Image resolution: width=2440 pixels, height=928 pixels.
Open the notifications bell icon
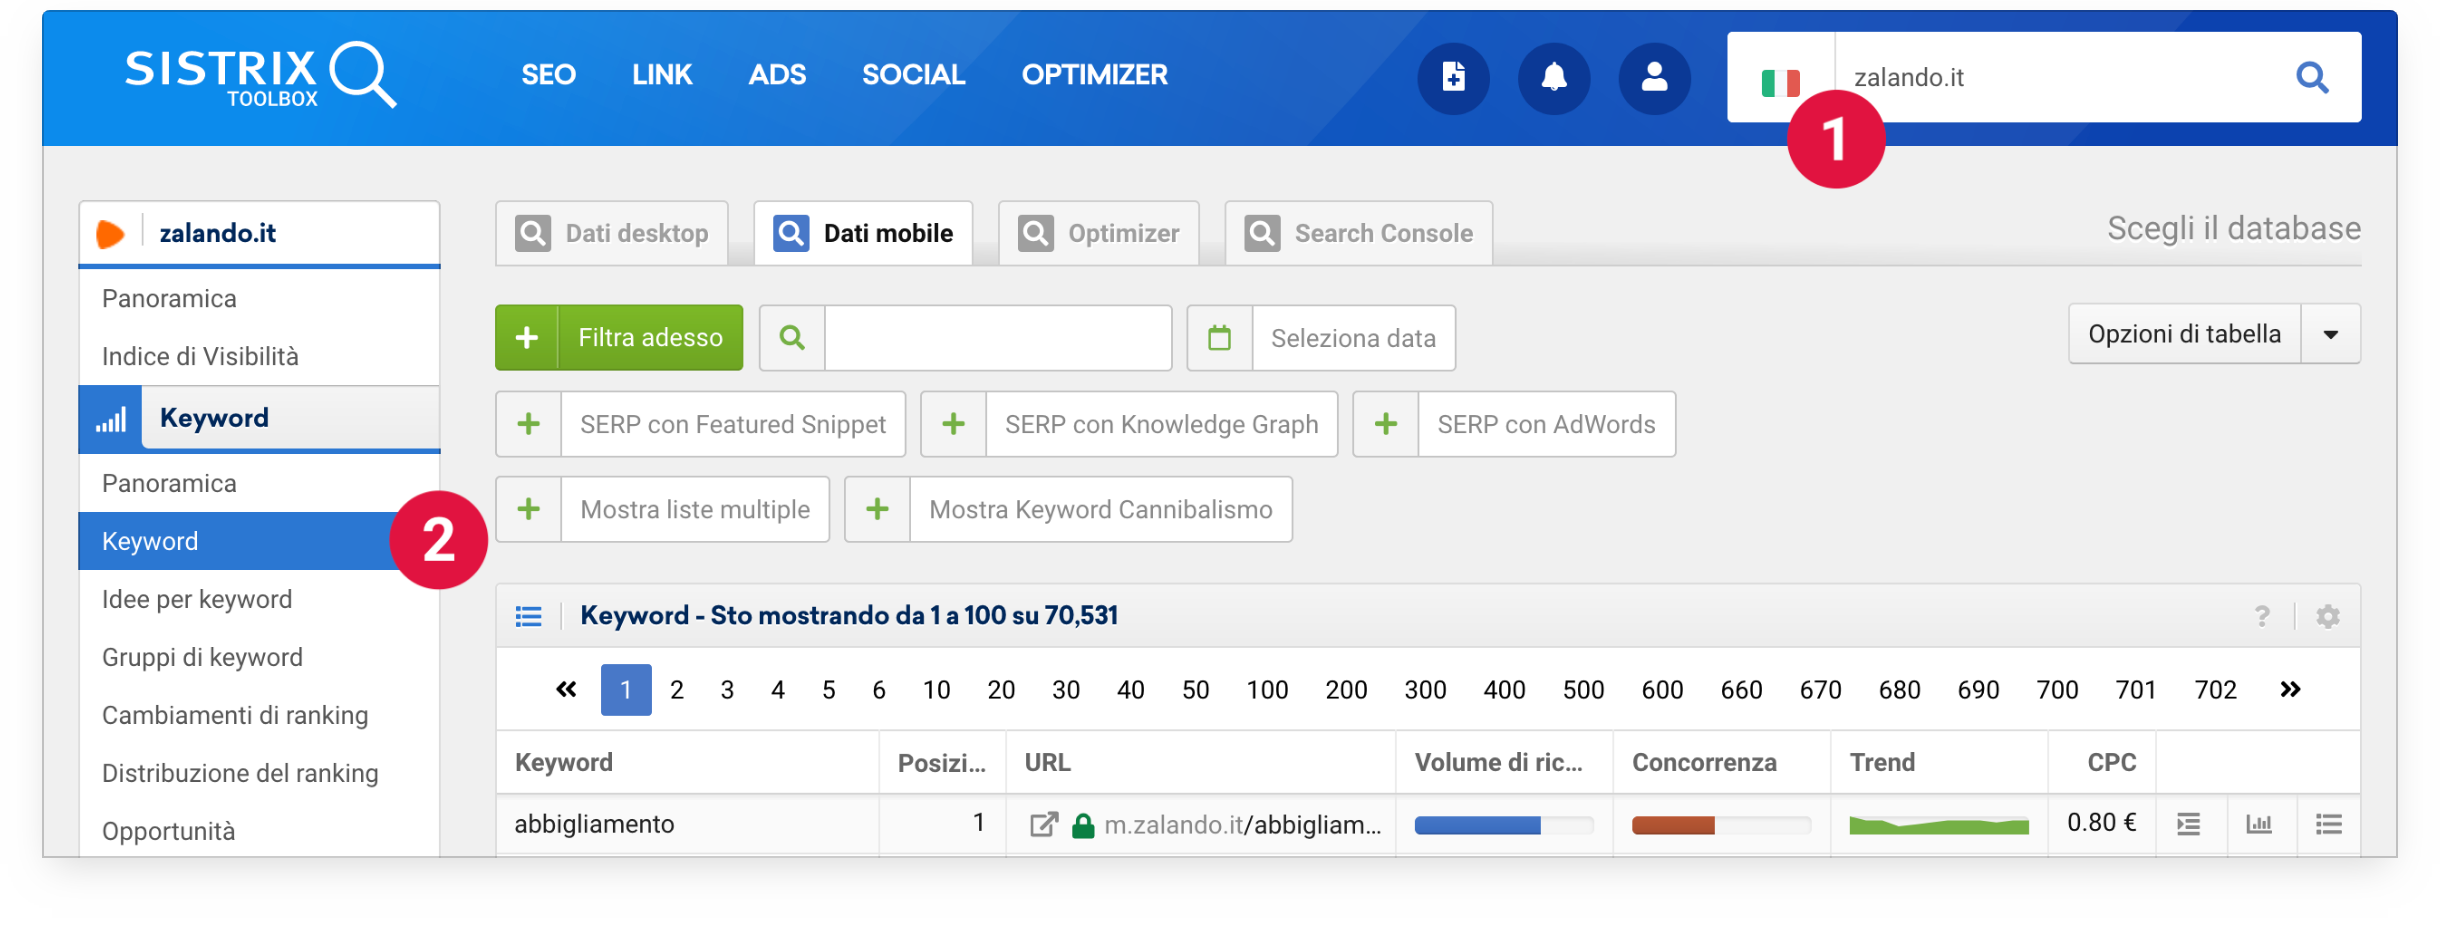point(1554,77)
